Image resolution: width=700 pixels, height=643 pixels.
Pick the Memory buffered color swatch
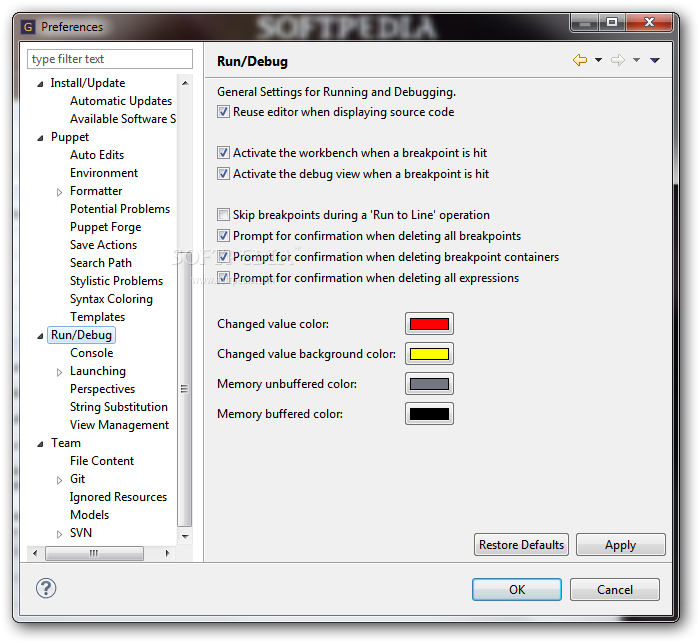pyautogui.click(x=429, y=413)
